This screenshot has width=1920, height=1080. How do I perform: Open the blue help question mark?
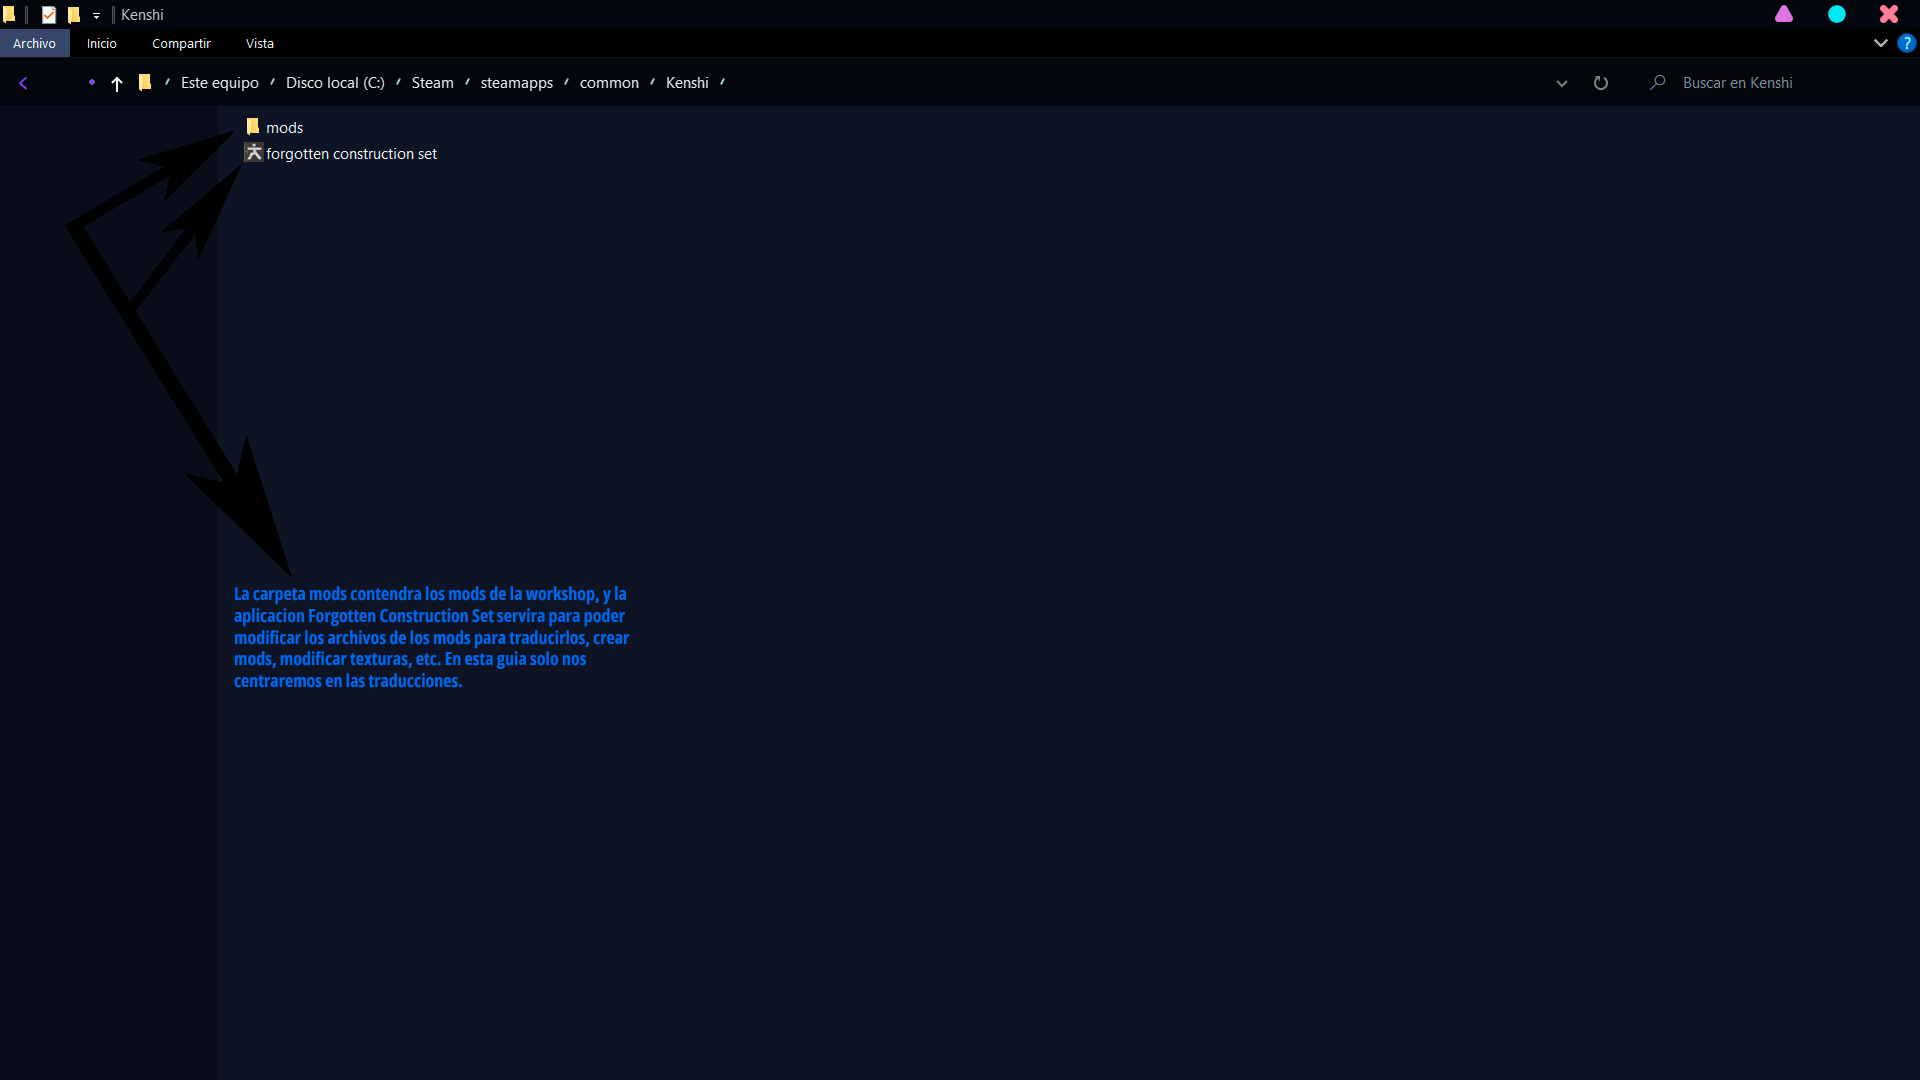(1906, 43)
